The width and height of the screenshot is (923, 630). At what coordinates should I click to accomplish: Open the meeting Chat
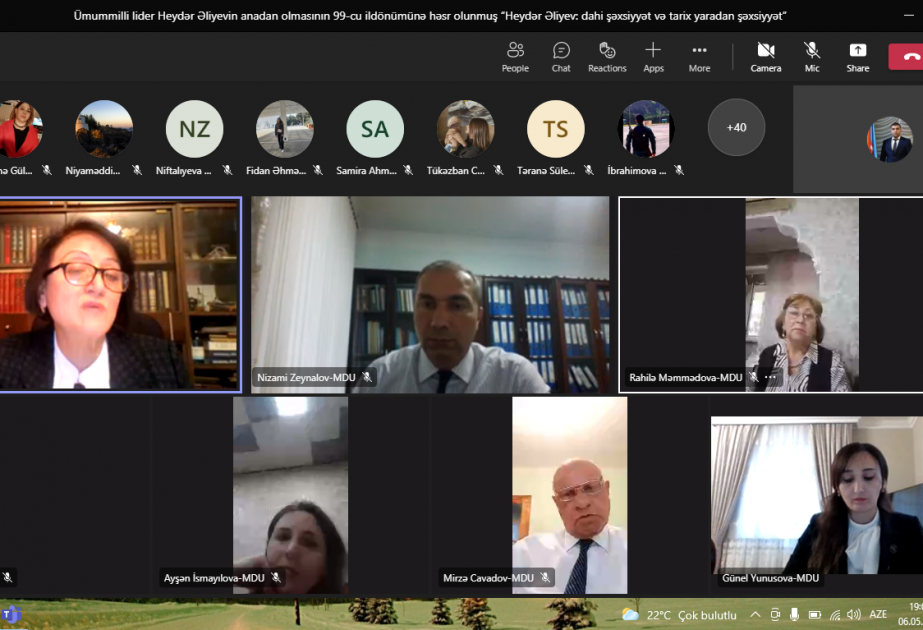(x=561, y=57)
